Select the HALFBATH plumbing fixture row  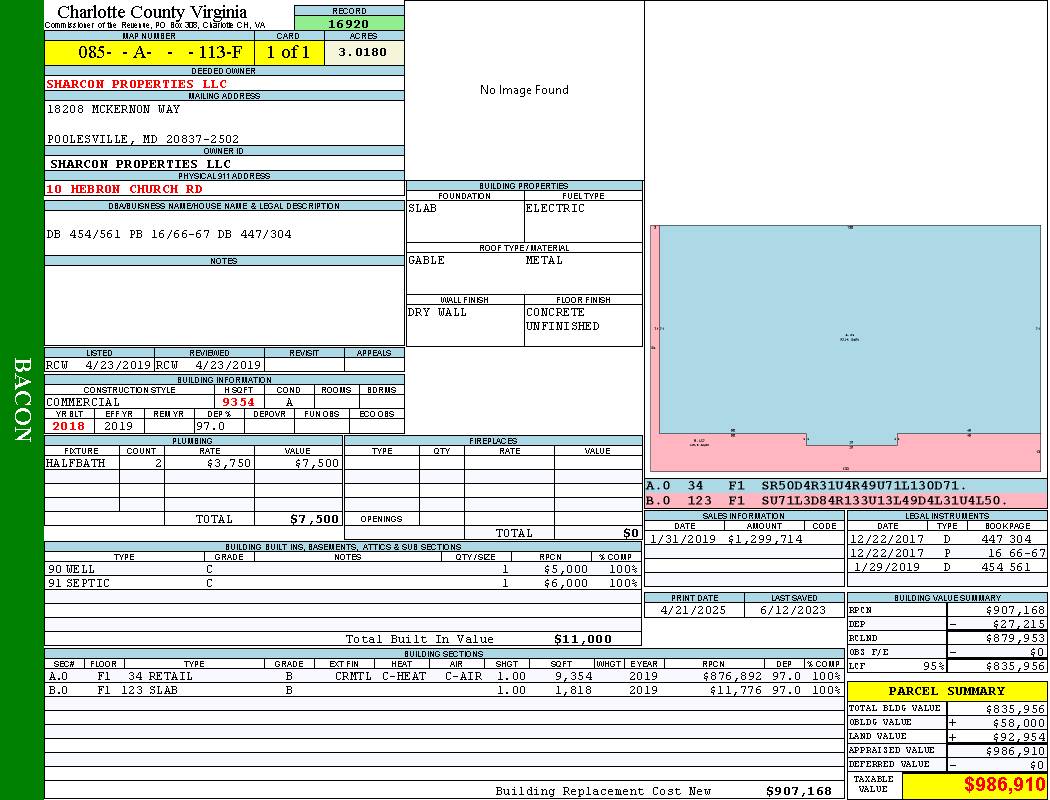[x=193, y=464]
